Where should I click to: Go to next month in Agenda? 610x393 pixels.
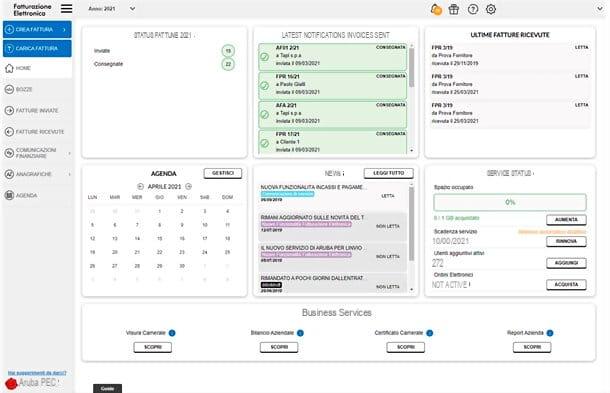pyautogui.click(x=189, y=187)
